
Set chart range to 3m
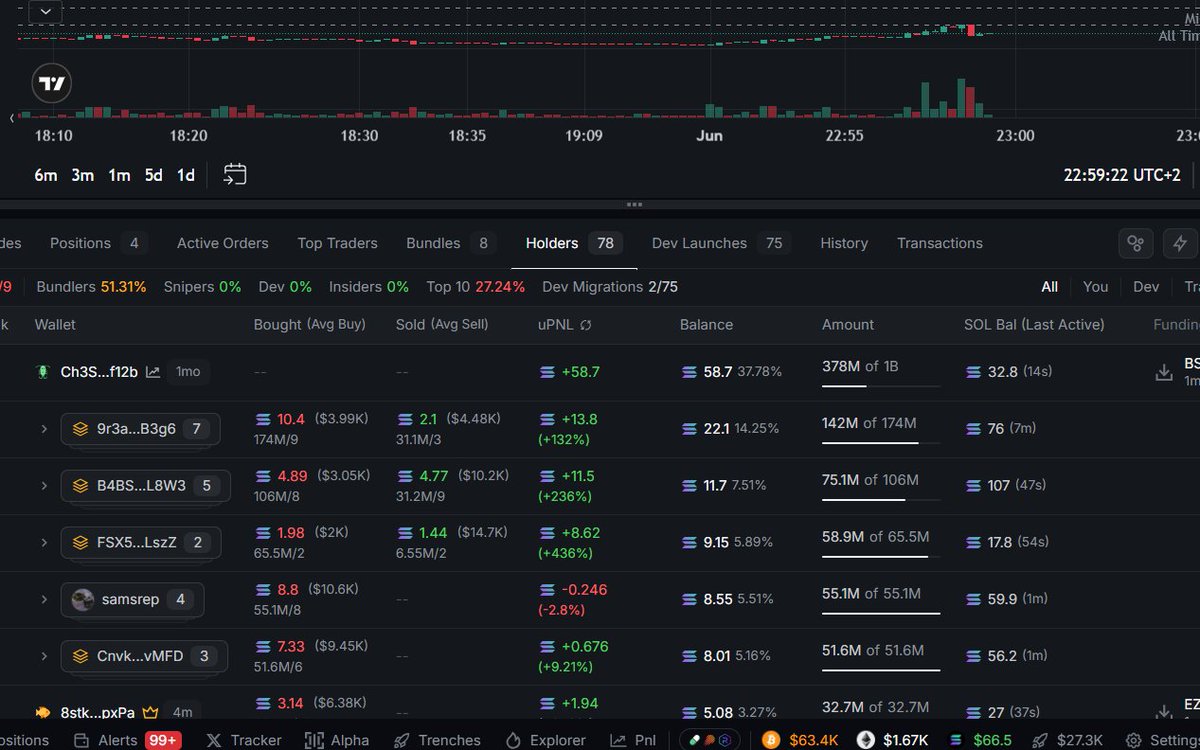[82, 175]
